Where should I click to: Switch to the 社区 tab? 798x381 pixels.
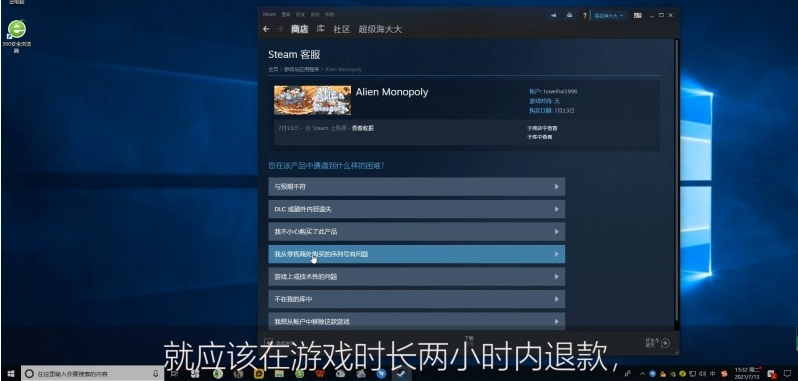tap(341, 30)
